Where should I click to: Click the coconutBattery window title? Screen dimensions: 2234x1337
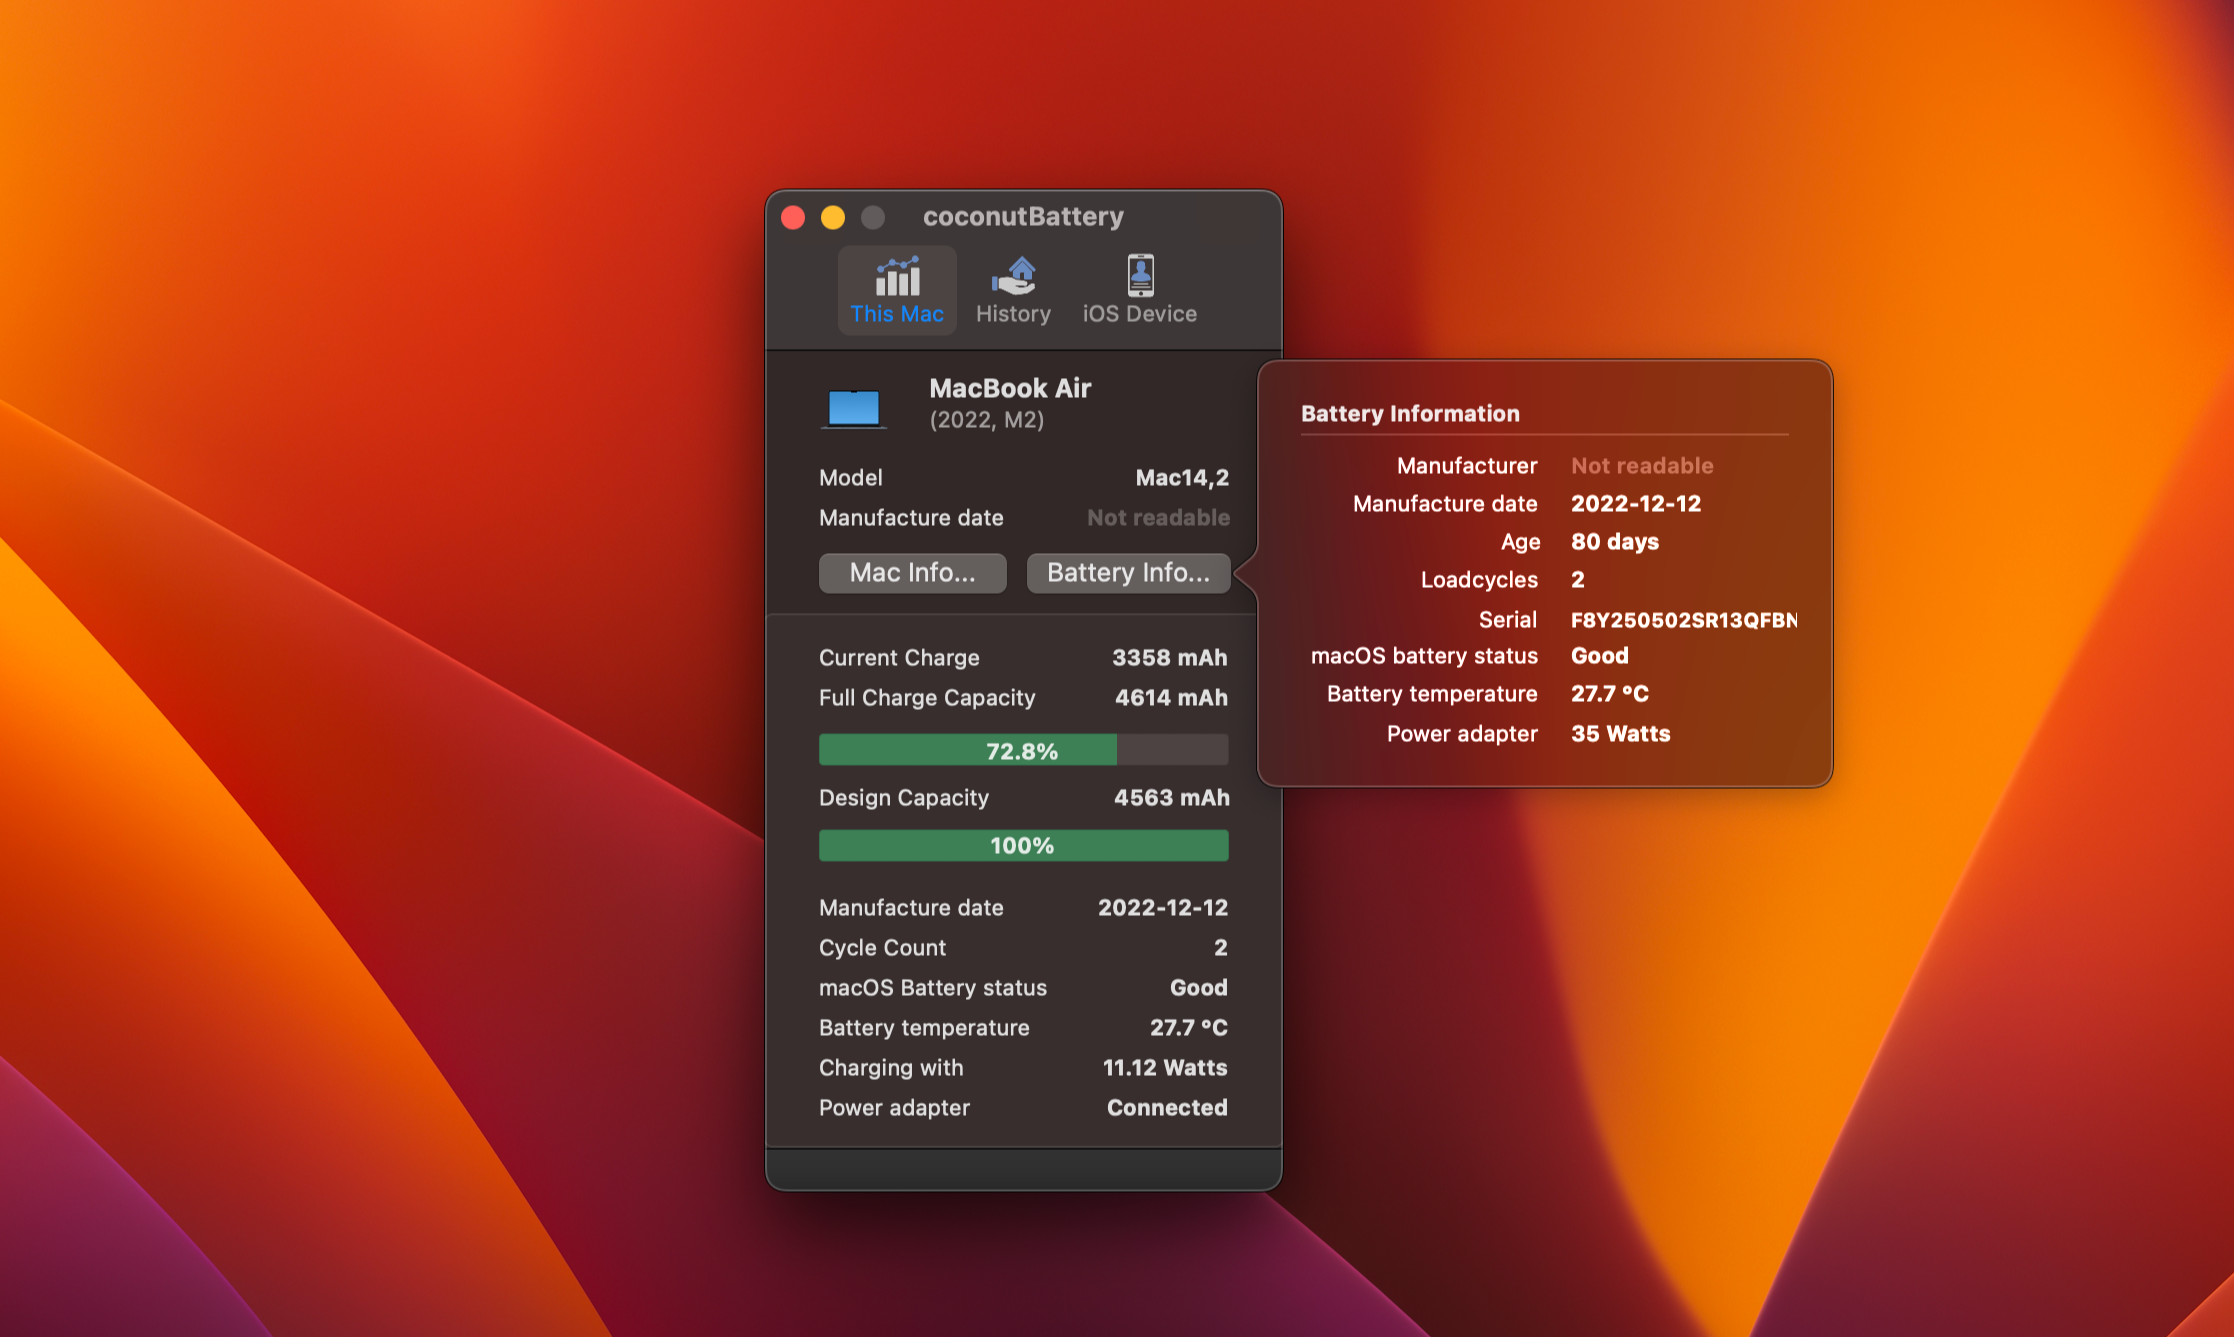[1022, 217]
